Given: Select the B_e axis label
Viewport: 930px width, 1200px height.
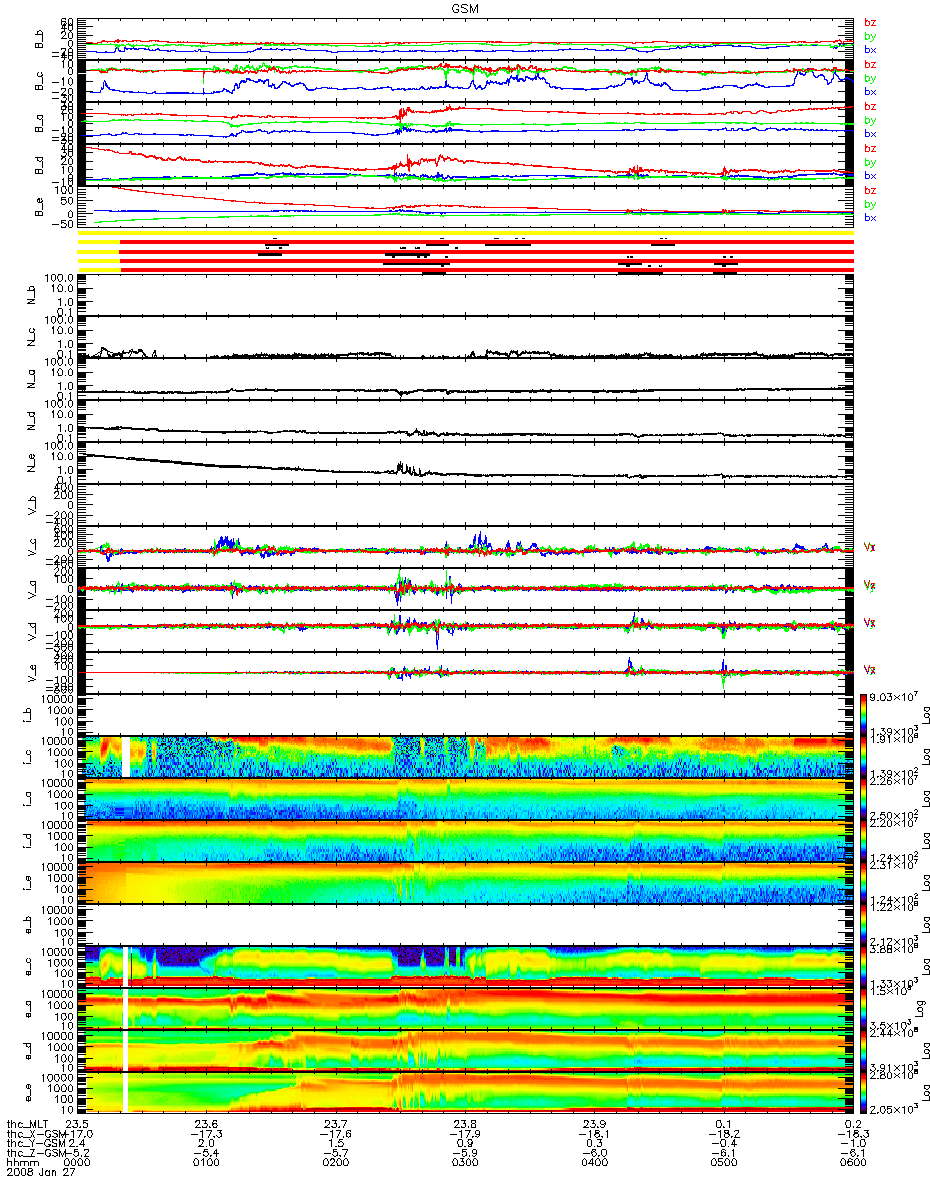Looking at the screenshot, I should (x=38, y=208).
